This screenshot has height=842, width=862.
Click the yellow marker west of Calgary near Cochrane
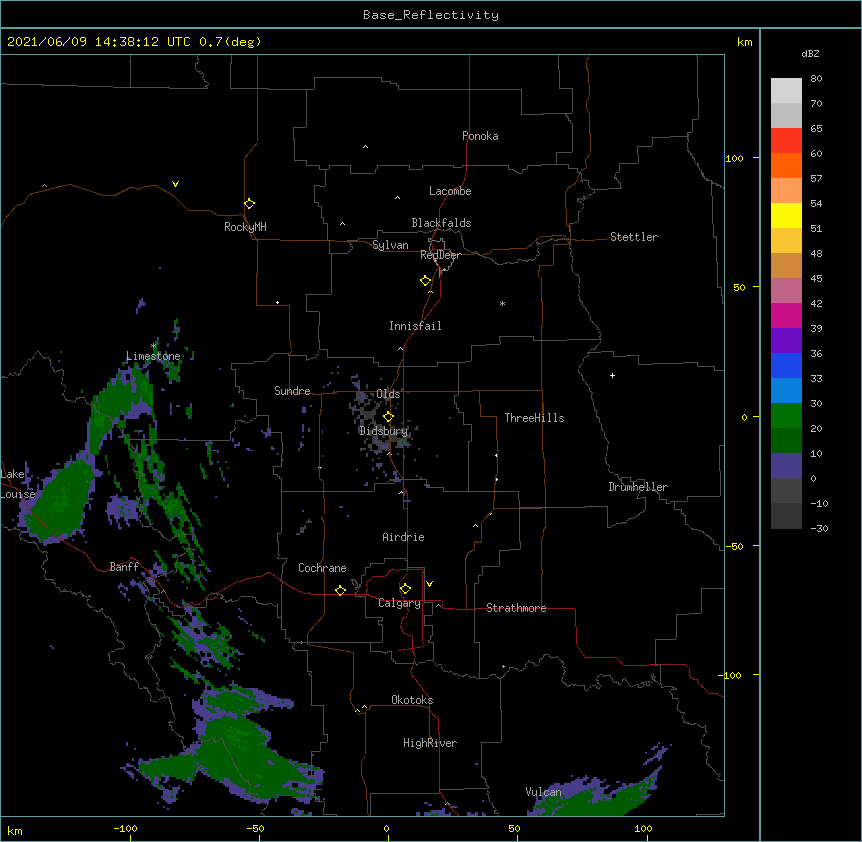pos(340,590)
